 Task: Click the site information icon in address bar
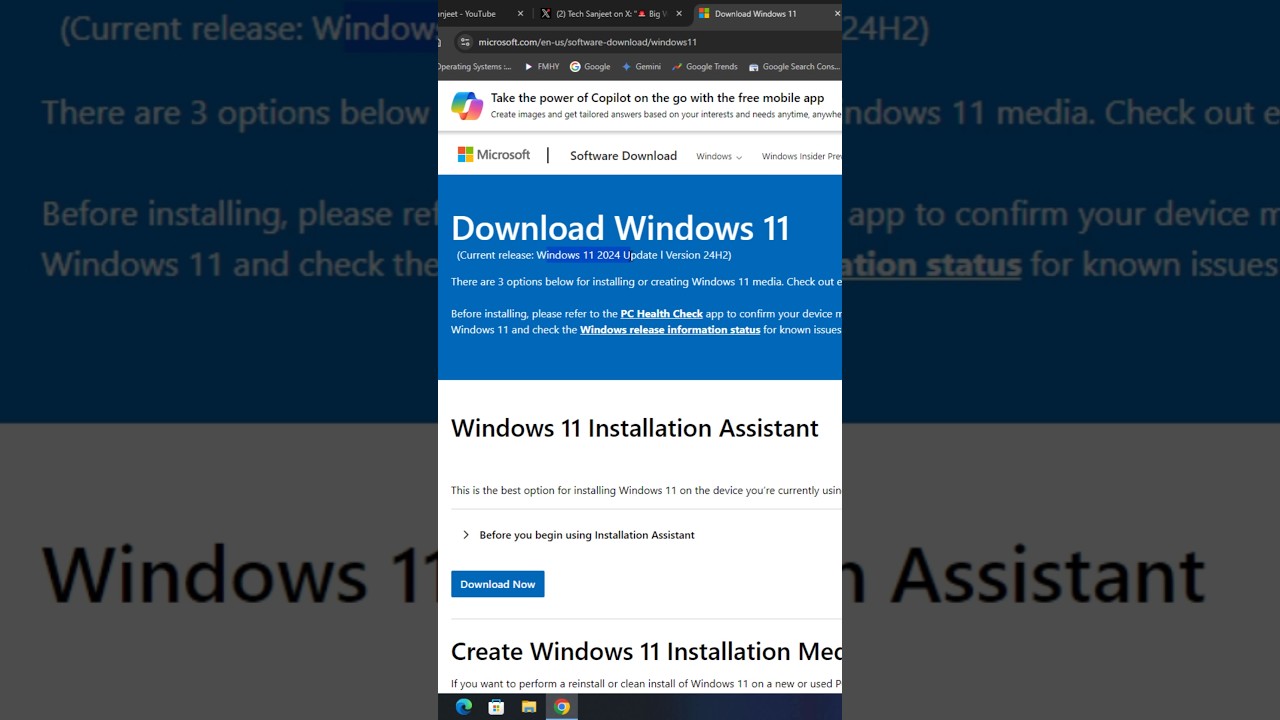click(x=465, y=42)
